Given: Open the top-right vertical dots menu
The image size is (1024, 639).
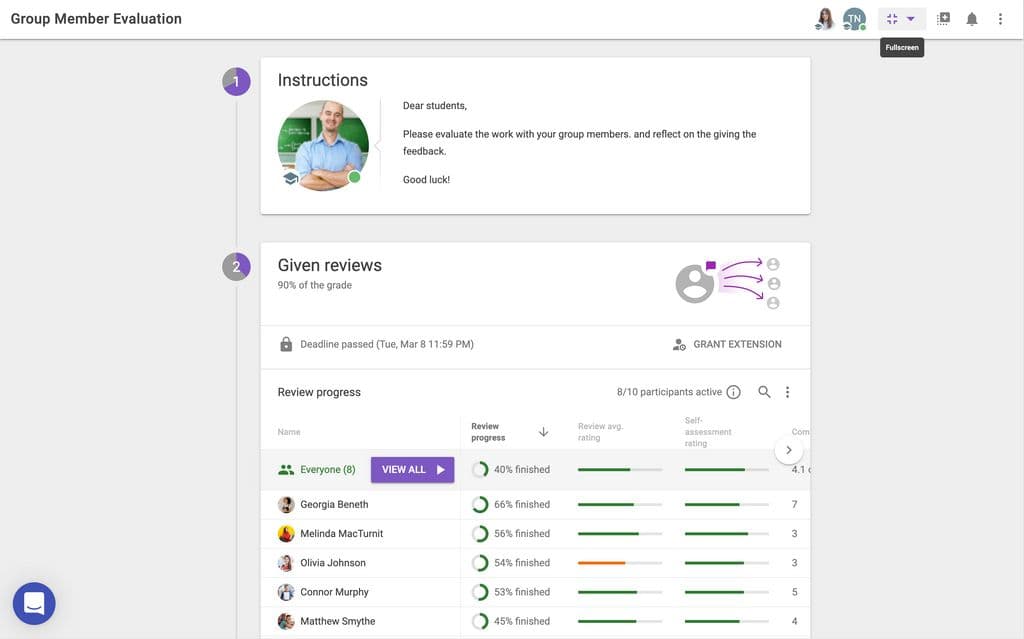Looking at the screenshot, I should coord(1000,19).
